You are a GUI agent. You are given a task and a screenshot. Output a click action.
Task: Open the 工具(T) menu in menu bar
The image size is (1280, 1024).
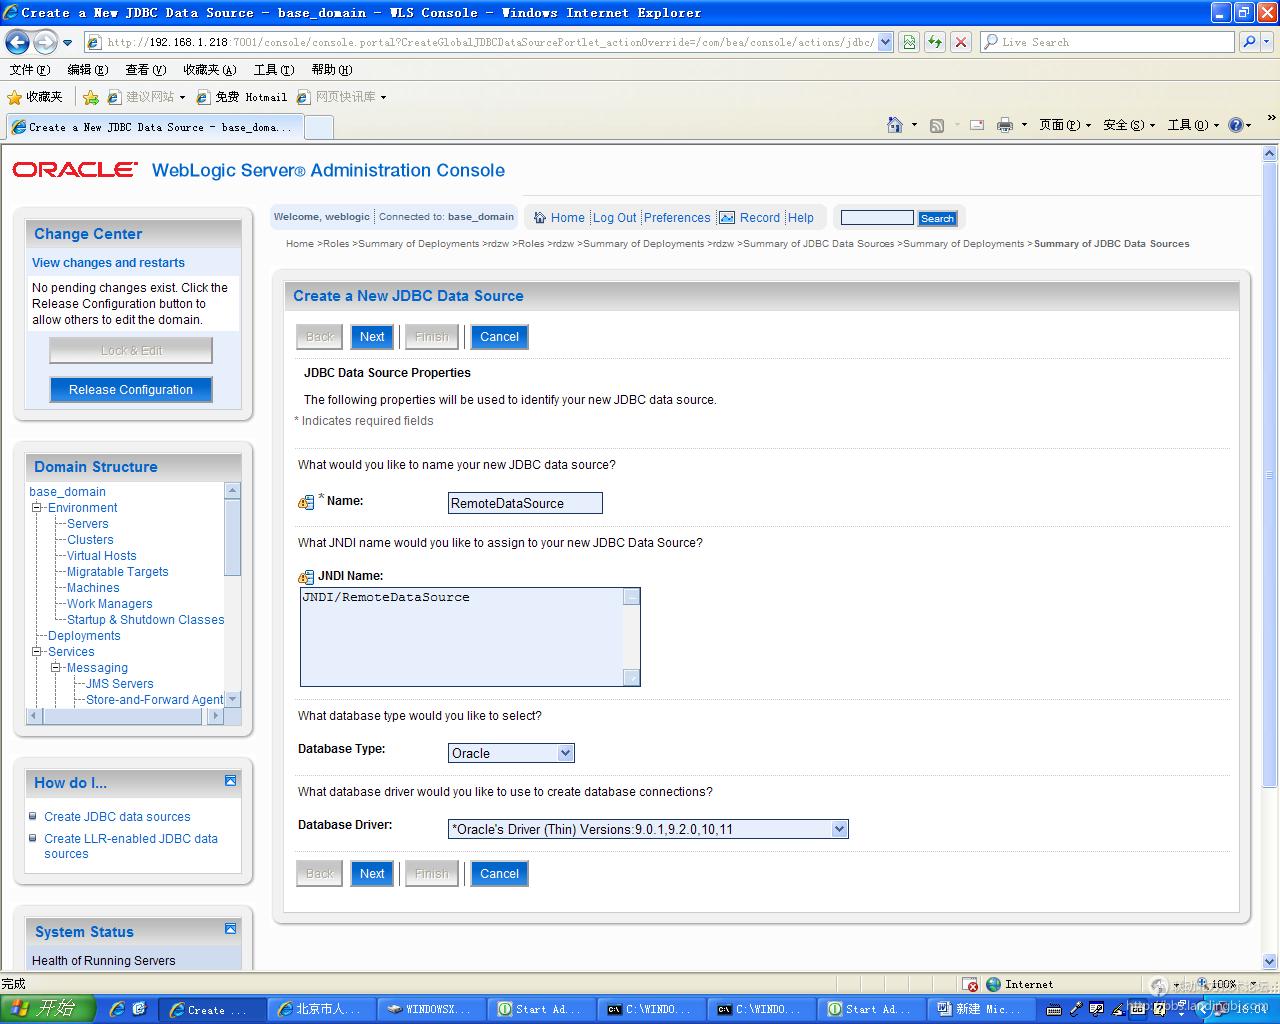[x=273, y=70]
